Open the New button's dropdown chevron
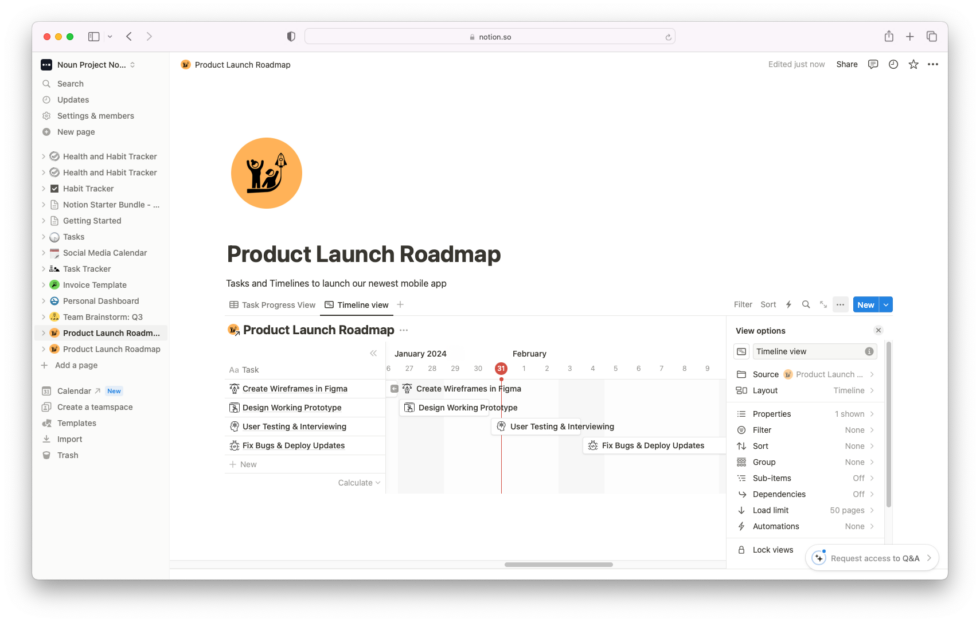This screenshot has height=622, width=980. [x=887, y=304]
